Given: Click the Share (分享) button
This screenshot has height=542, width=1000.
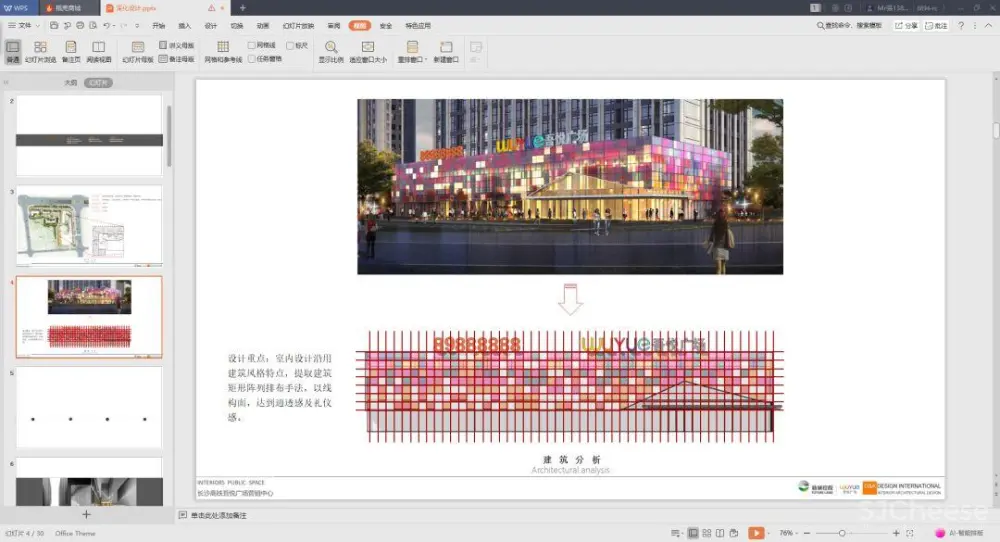Looking at the screenshot, I should tap(906, 25).
